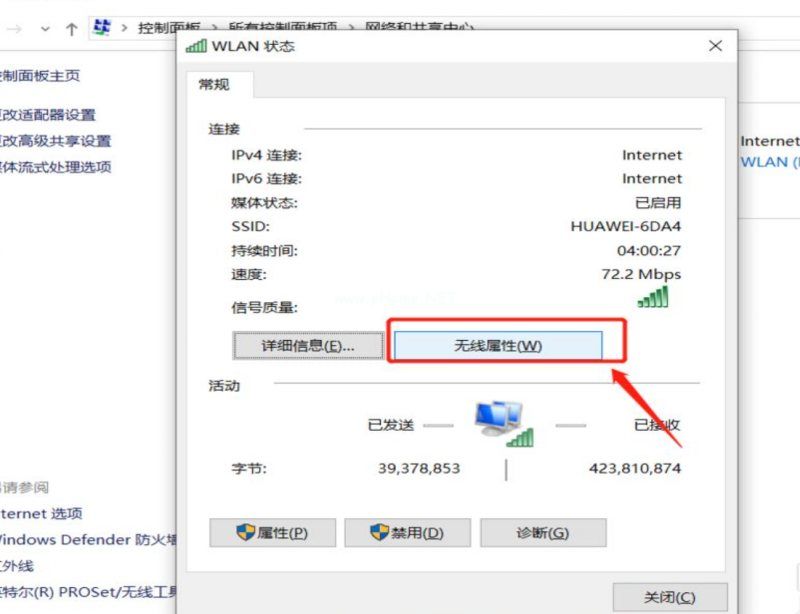800x614 pixels.
Task: Click the signal quality bars icon
Action: 653,297
